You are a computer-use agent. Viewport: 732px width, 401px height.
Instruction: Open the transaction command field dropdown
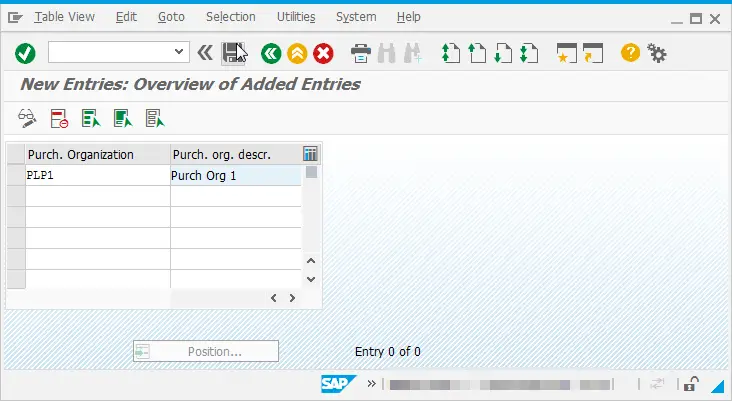[x=178, y=52]
